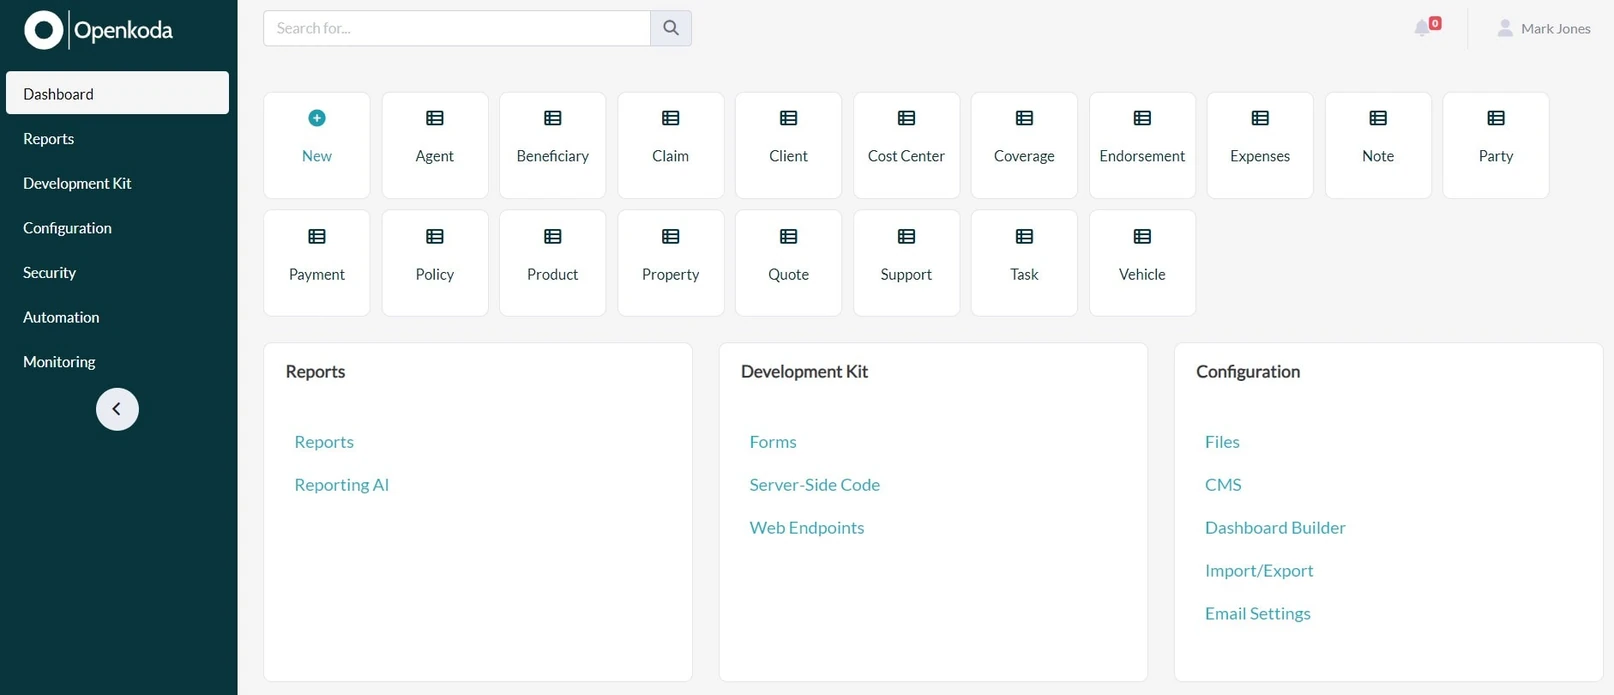The width and height of the screenshot is (1614, 695).
Task: Open the Claim table icon
Action: [671, 118]
